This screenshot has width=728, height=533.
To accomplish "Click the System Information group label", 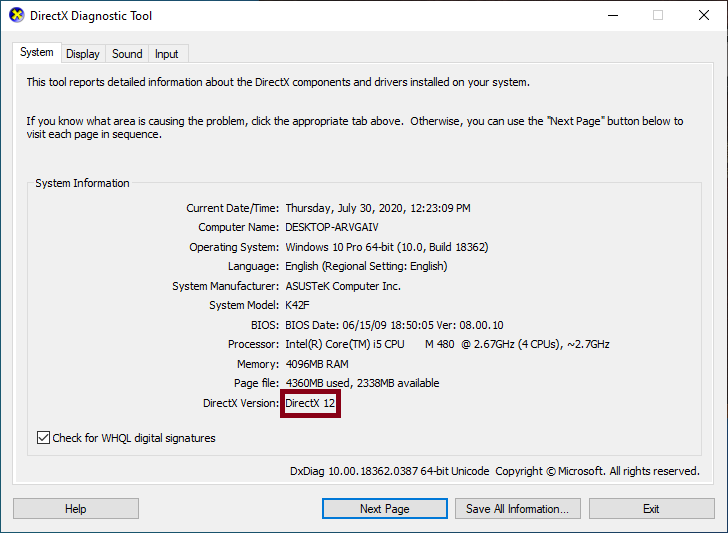I will [82, 183].
